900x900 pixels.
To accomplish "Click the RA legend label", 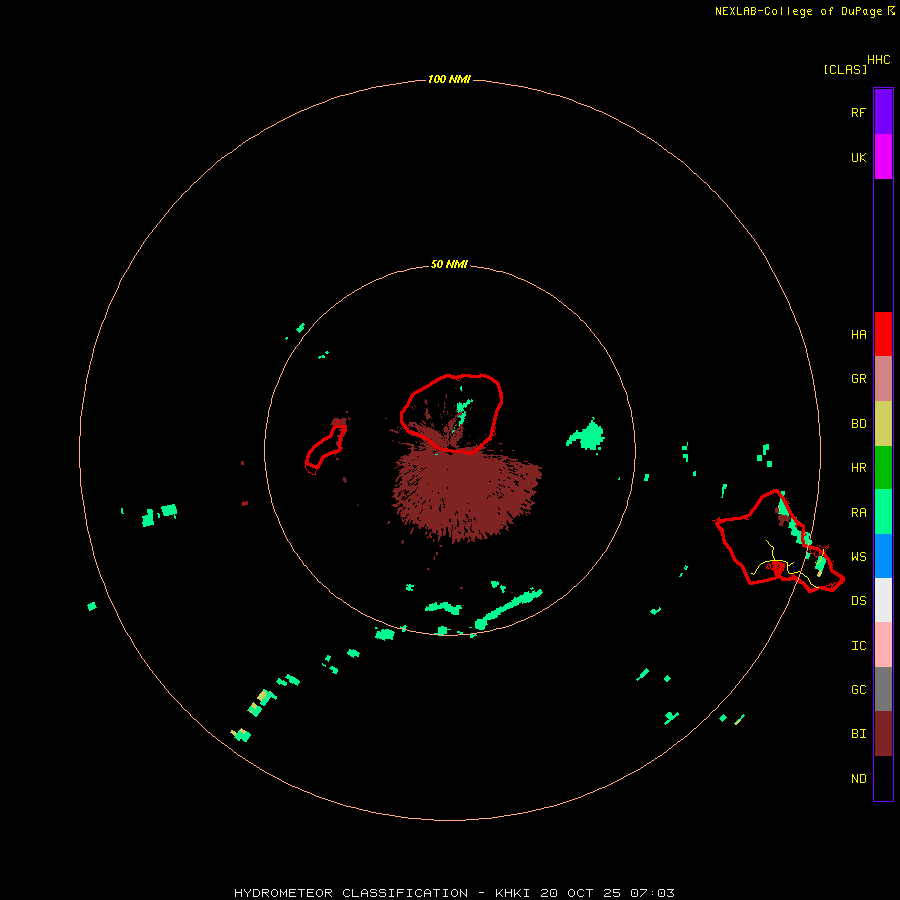I will 858,513.
